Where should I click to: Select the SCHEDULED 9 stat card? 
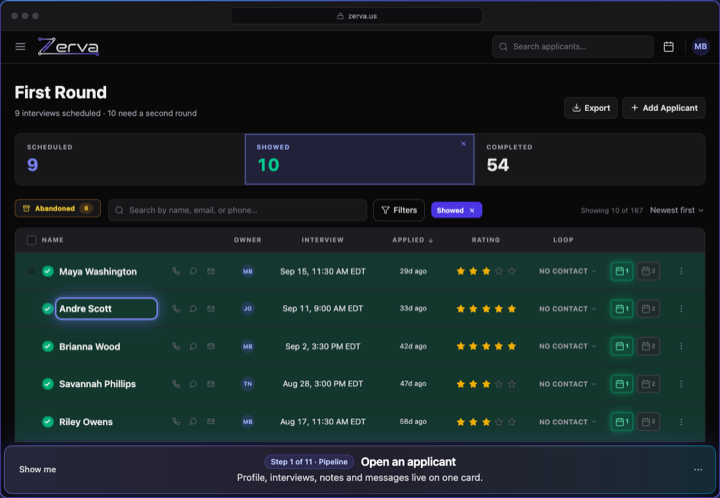130,159
